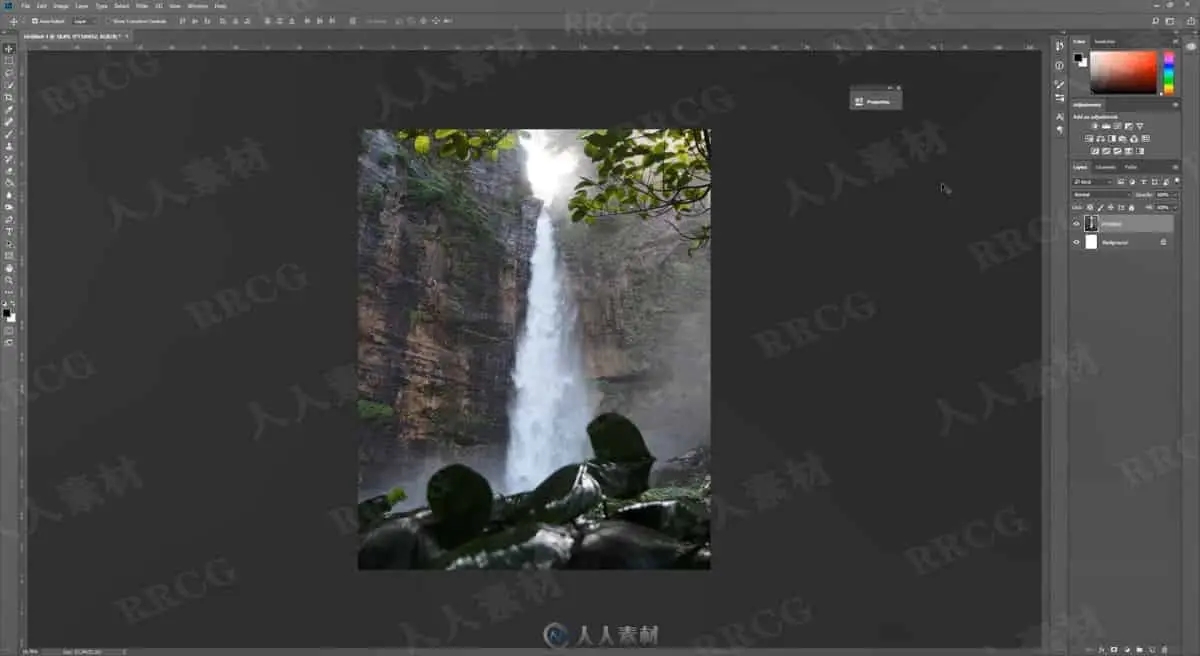Switch to the Channels tab

[x=1105, y=167]
